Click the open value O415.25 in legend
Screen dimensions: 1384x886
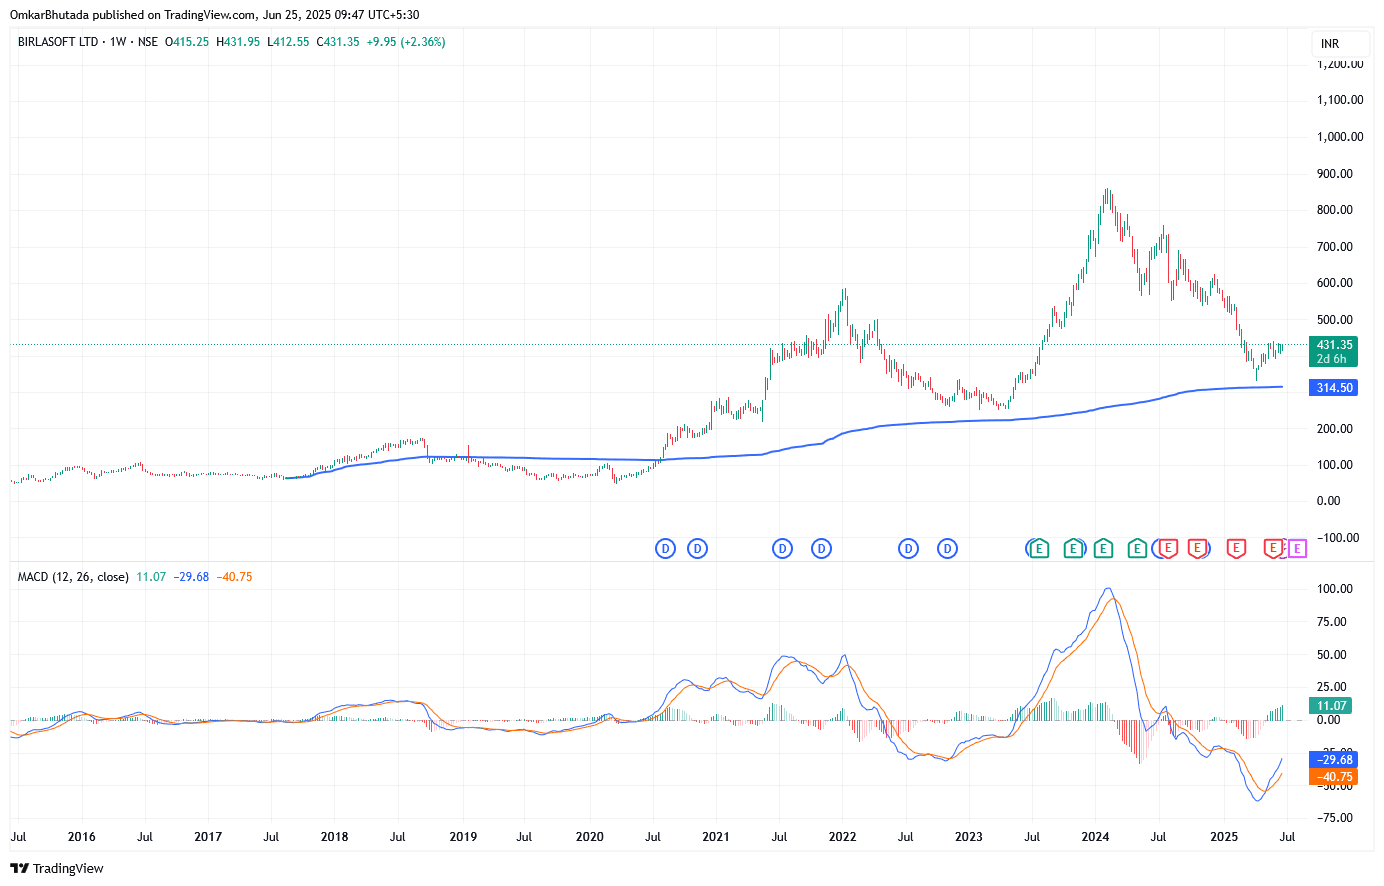click(187, 42)
